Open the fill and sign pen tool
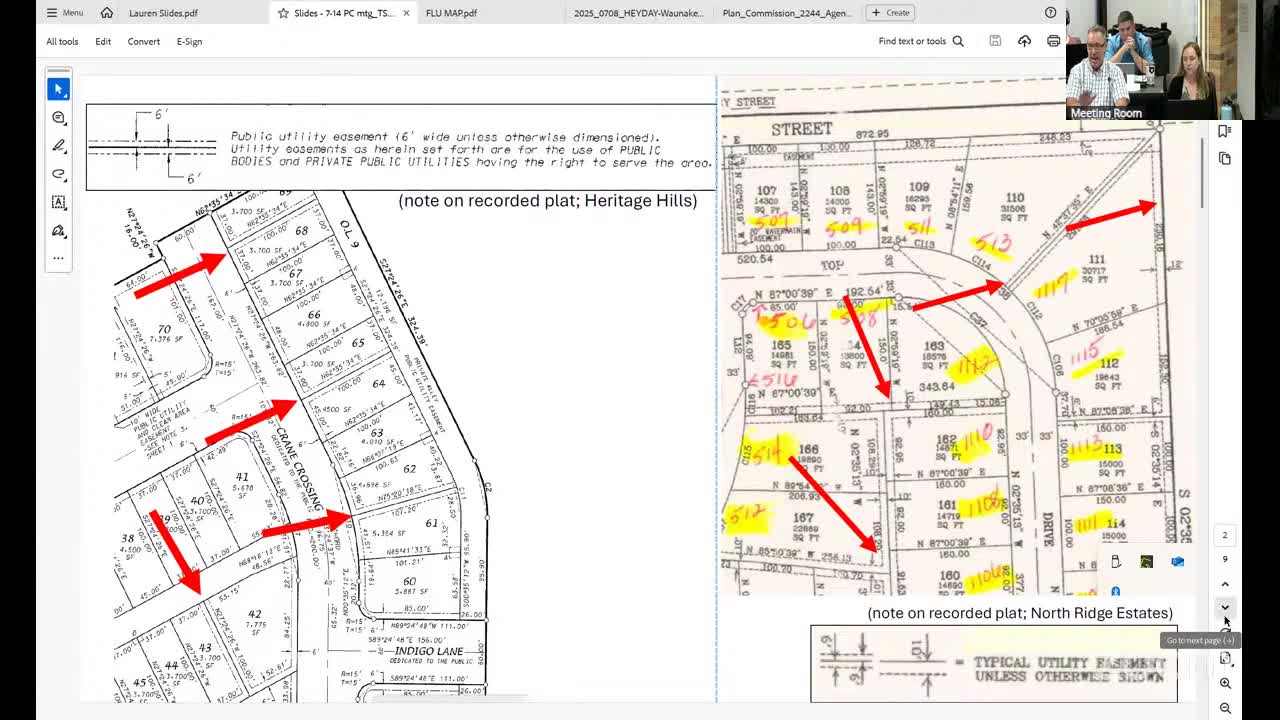Viewport: 1280px width, 720px height. tap(58, 230)
